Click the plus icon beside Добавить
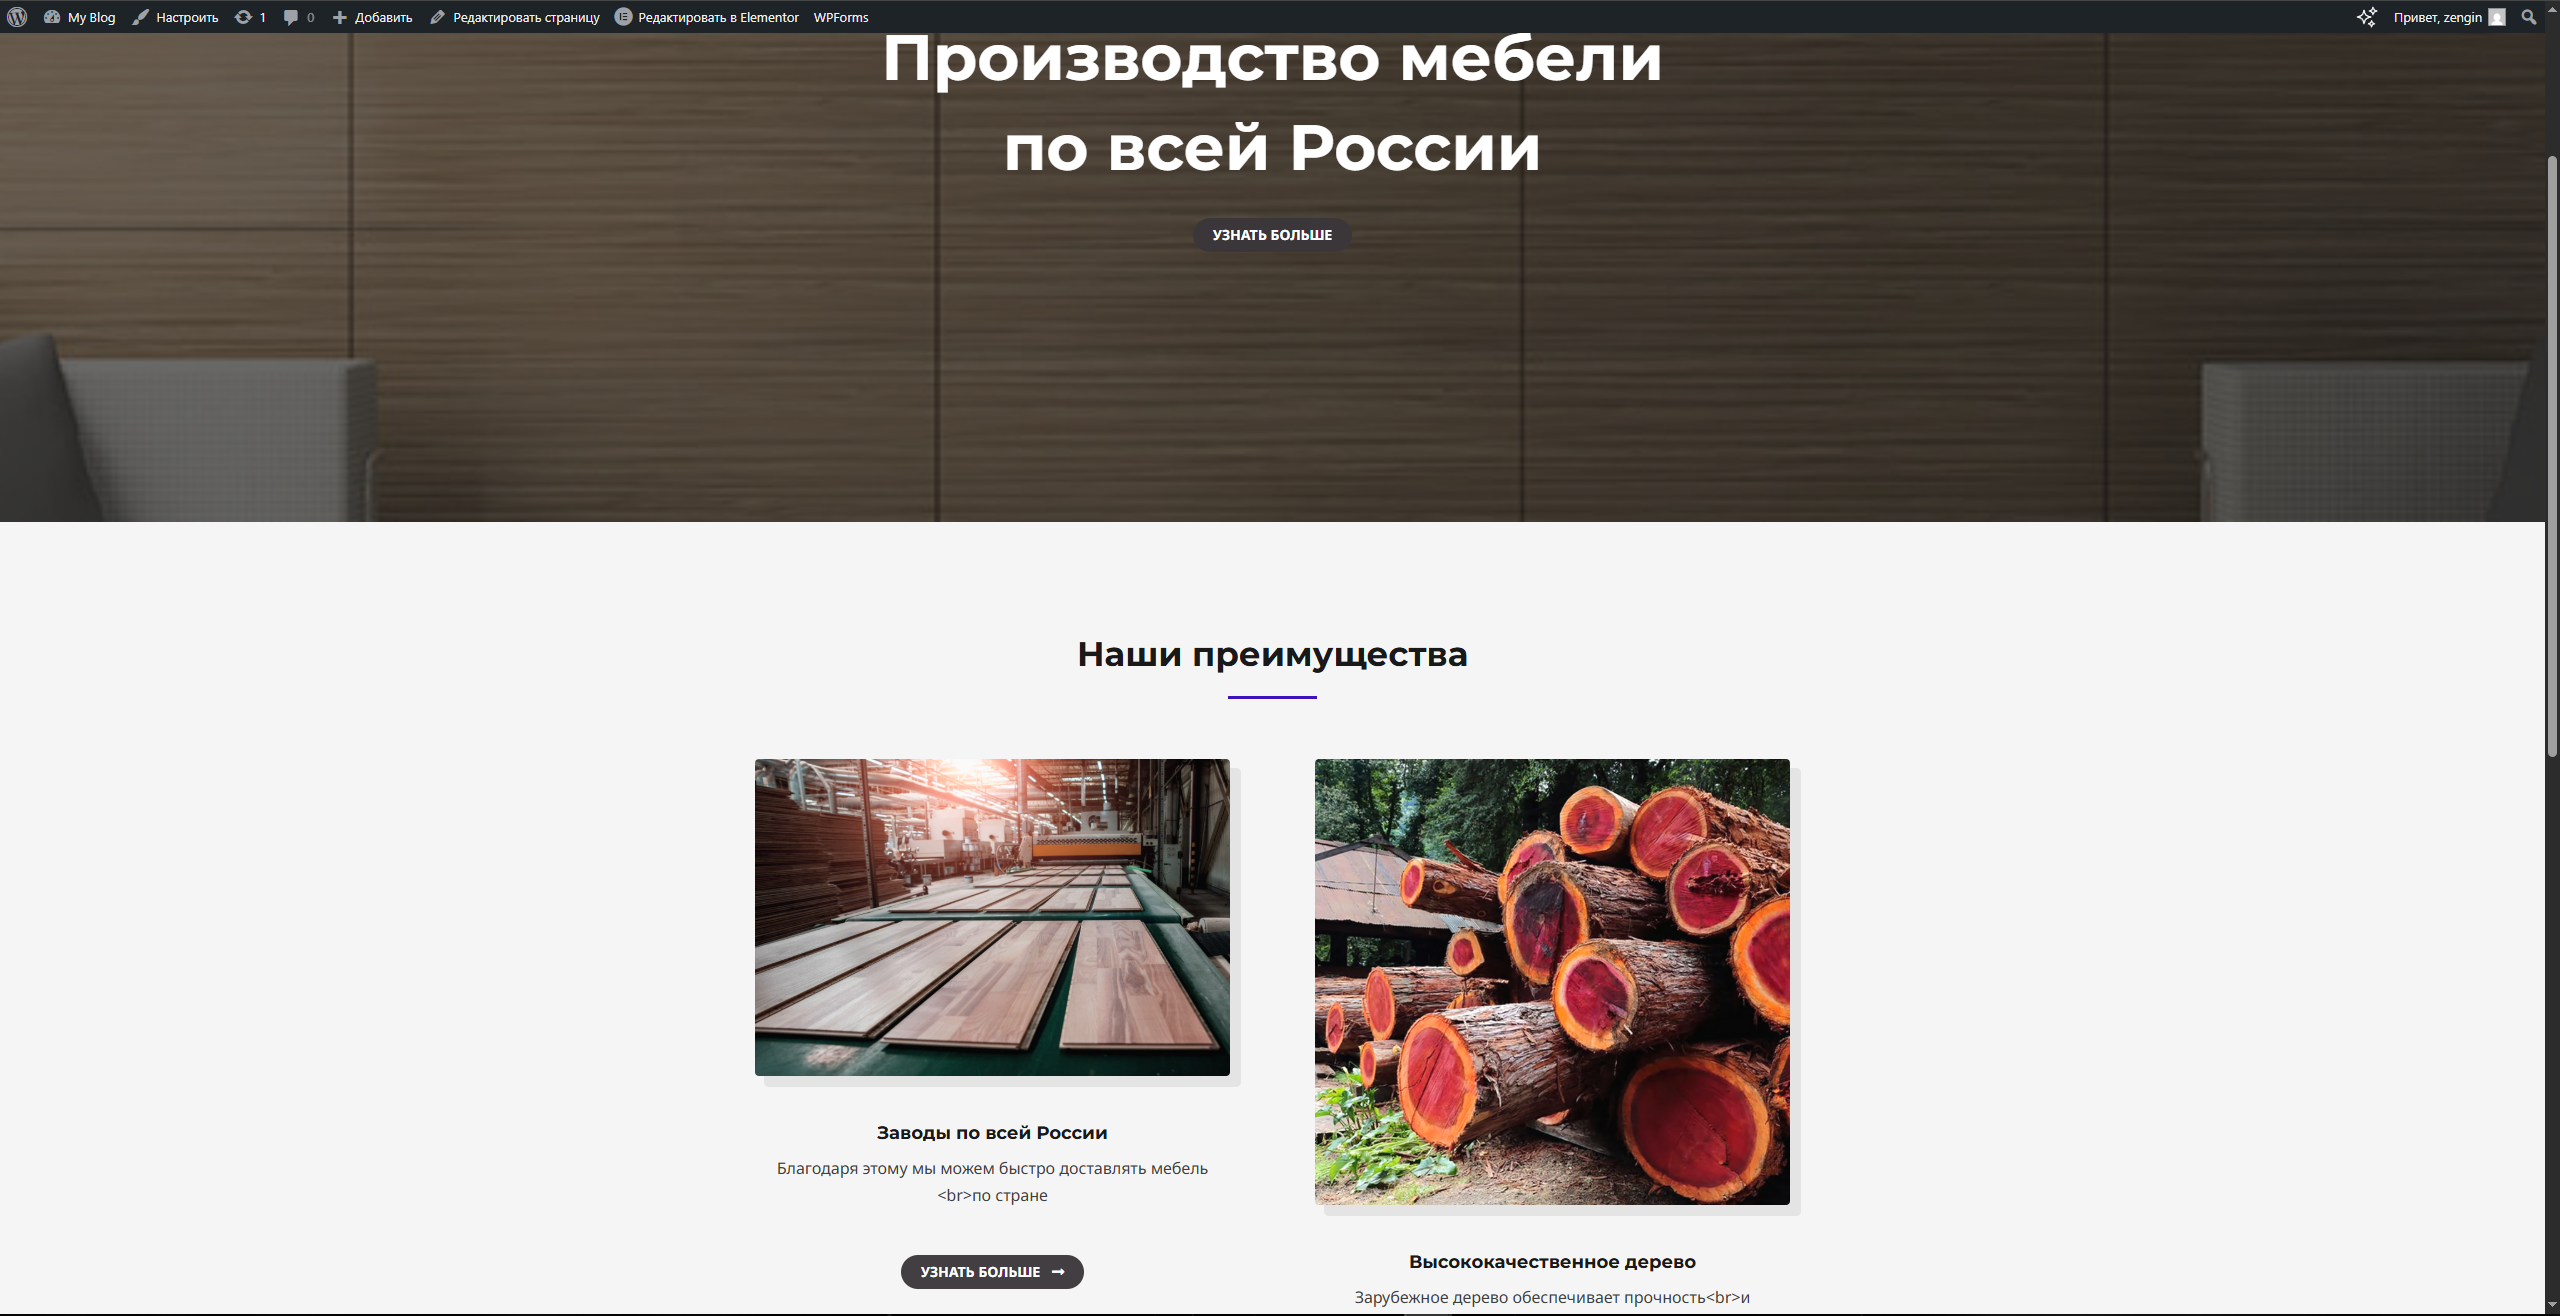 click(x=340, y=17)
